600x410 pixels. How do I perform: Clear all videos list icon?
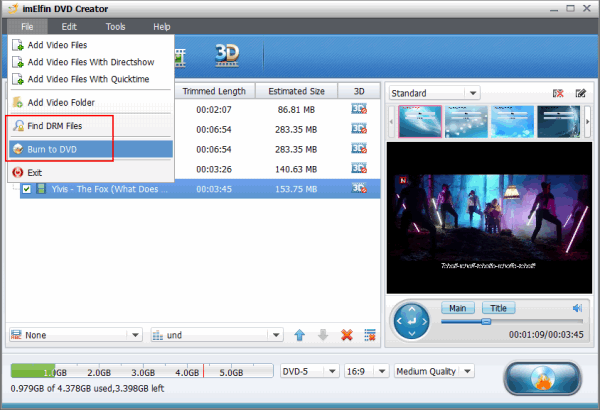click(x=370, y=335)
